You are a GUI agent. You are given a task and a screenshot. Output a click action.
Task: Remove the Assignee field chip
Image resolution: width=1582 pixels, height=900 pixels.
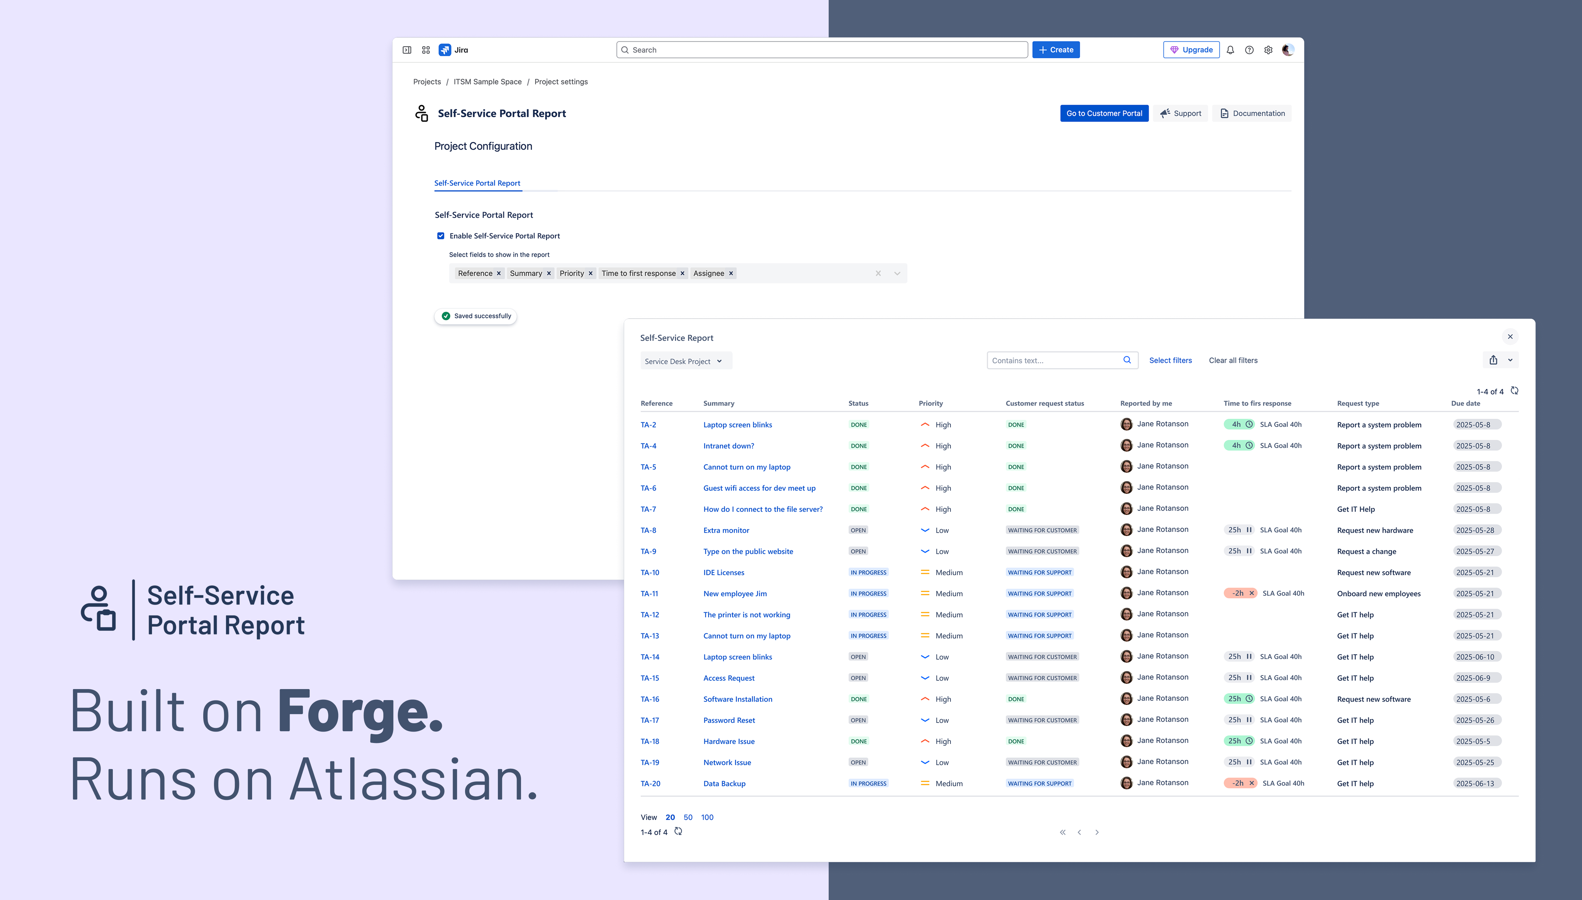tap(731, 273)
